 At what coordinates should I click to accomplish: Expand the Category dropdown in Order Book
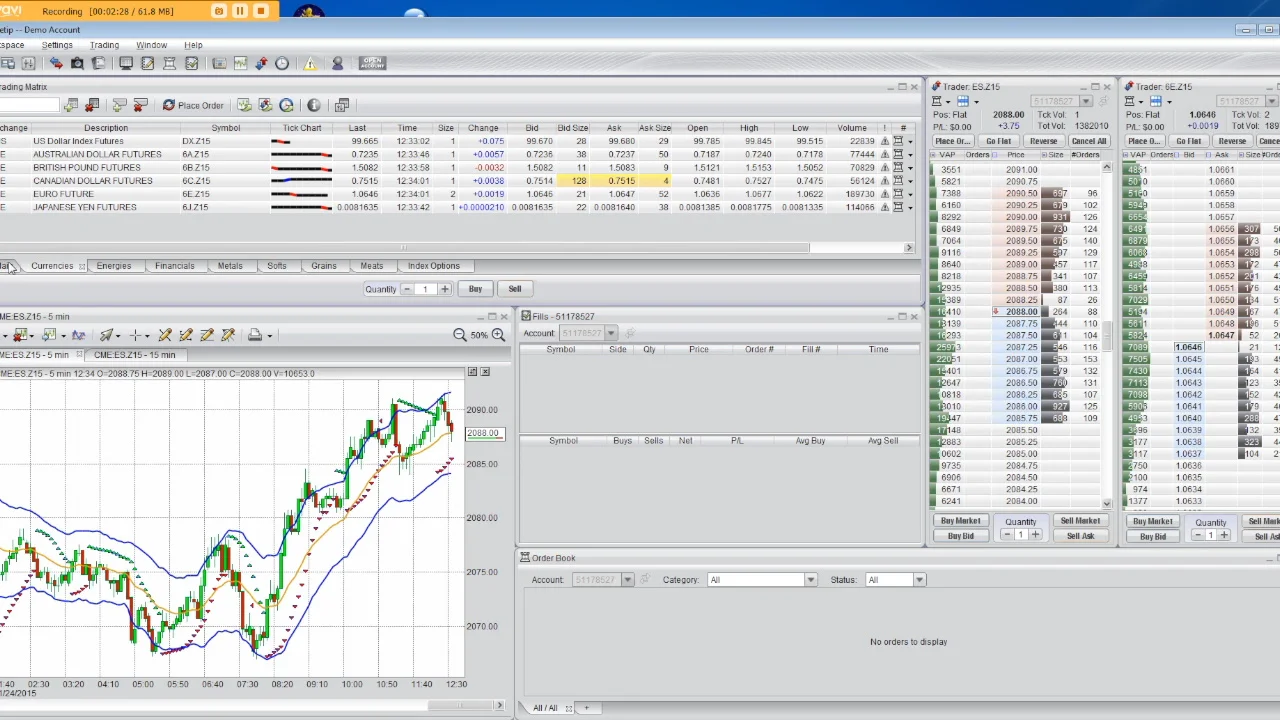(810, 580)
